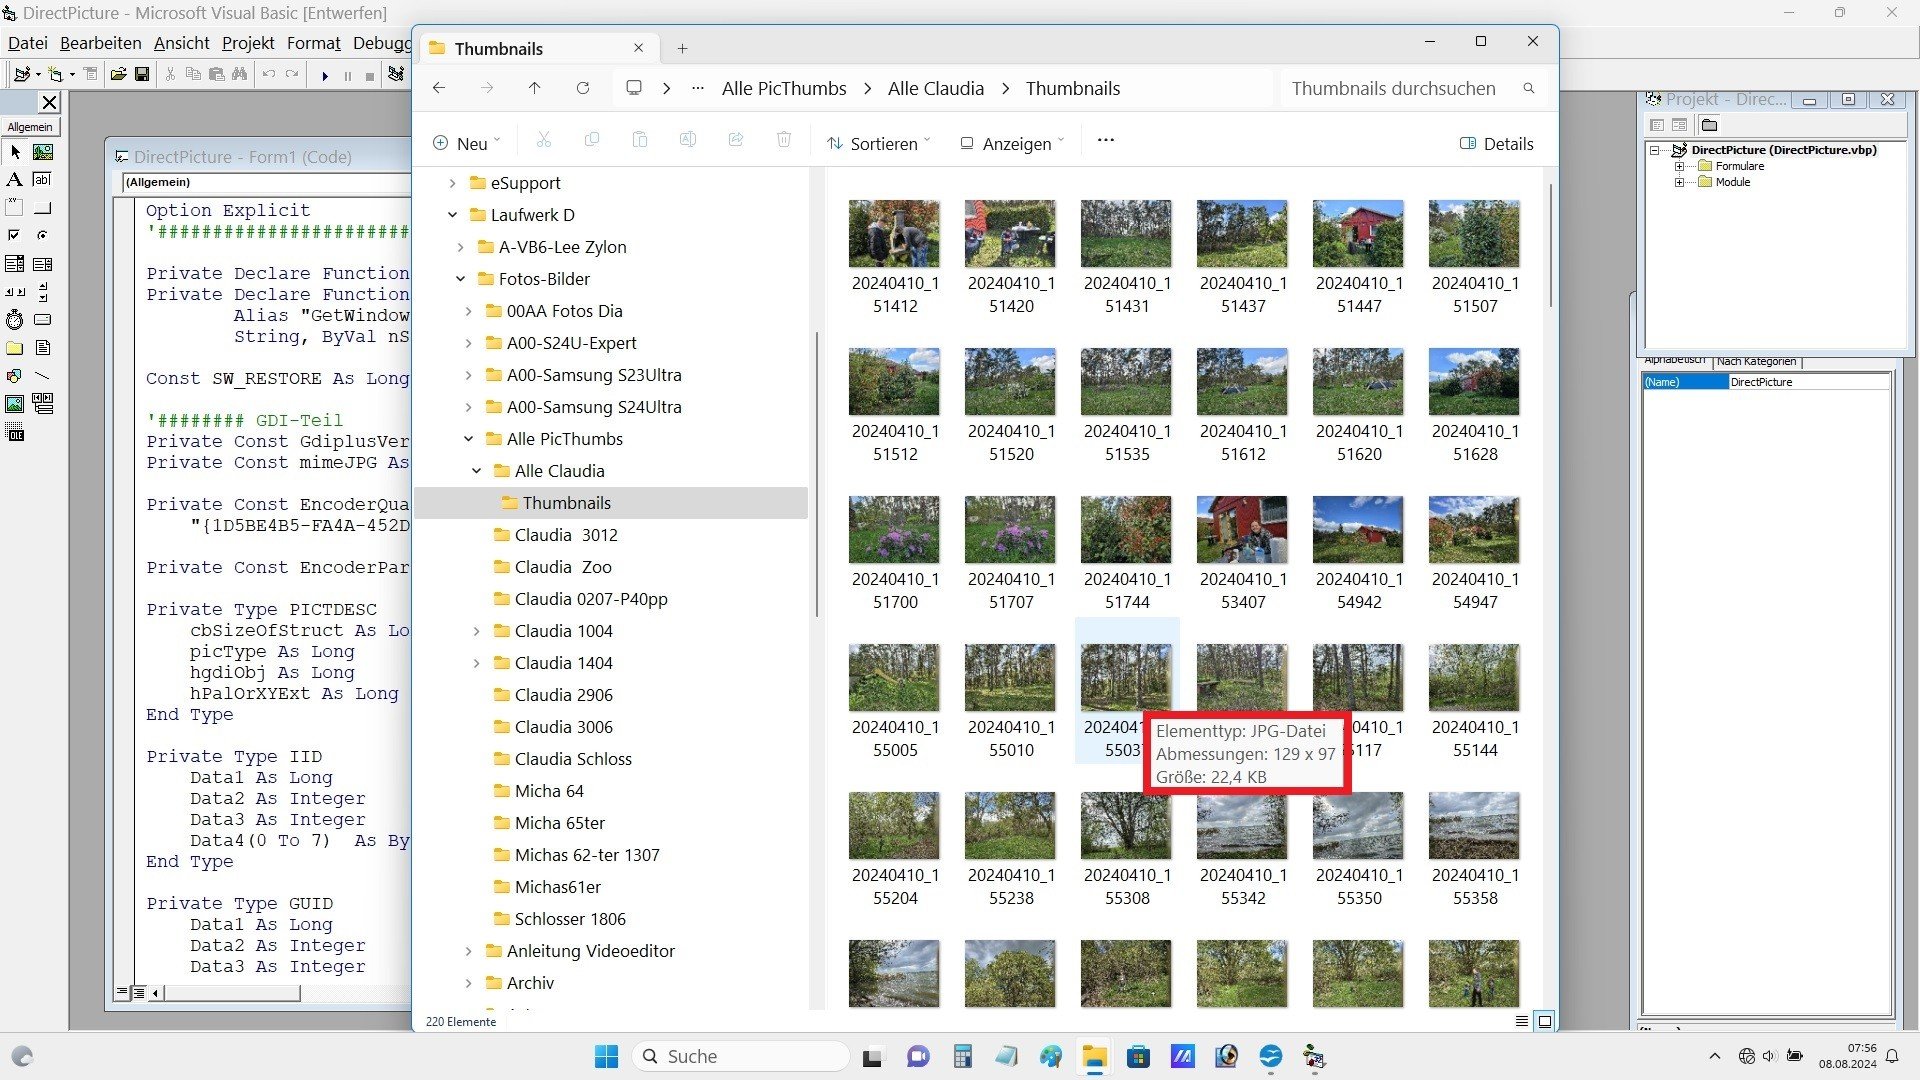This screenshot has width=1920, height=1080.
Task: Select the CheckBox control tool
Action: click(x=14, y=236)
